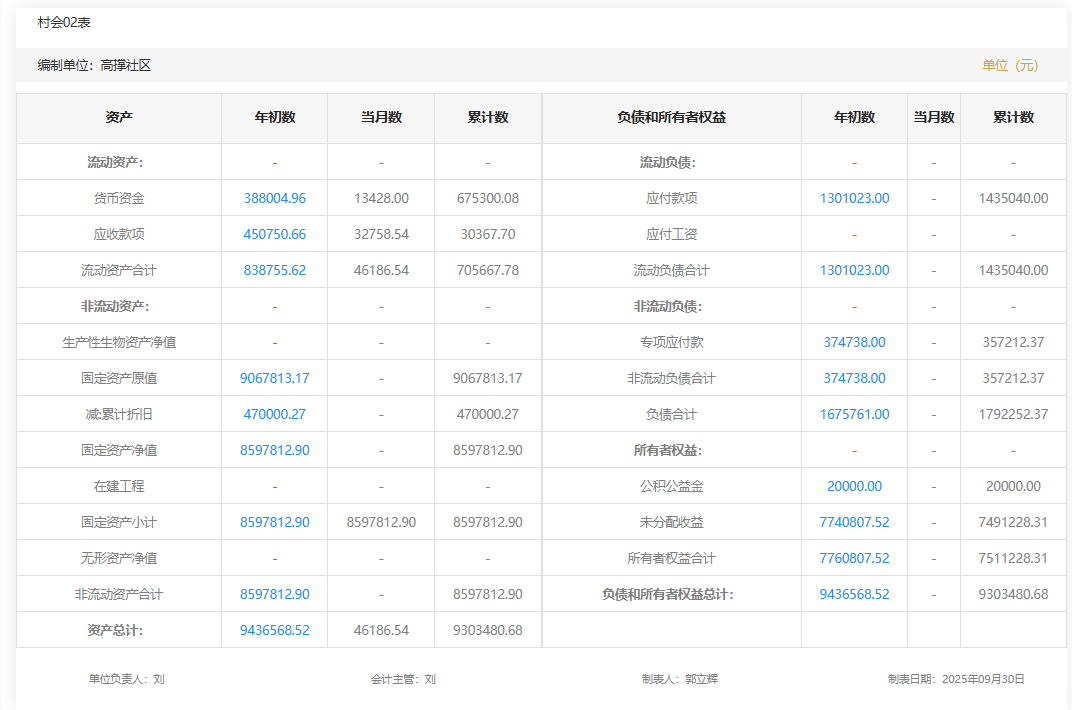This screenshot has width=1072, height=710.
Task: Open the 固定资产净值 row's 年初数 link
Action: pos(275,450)
